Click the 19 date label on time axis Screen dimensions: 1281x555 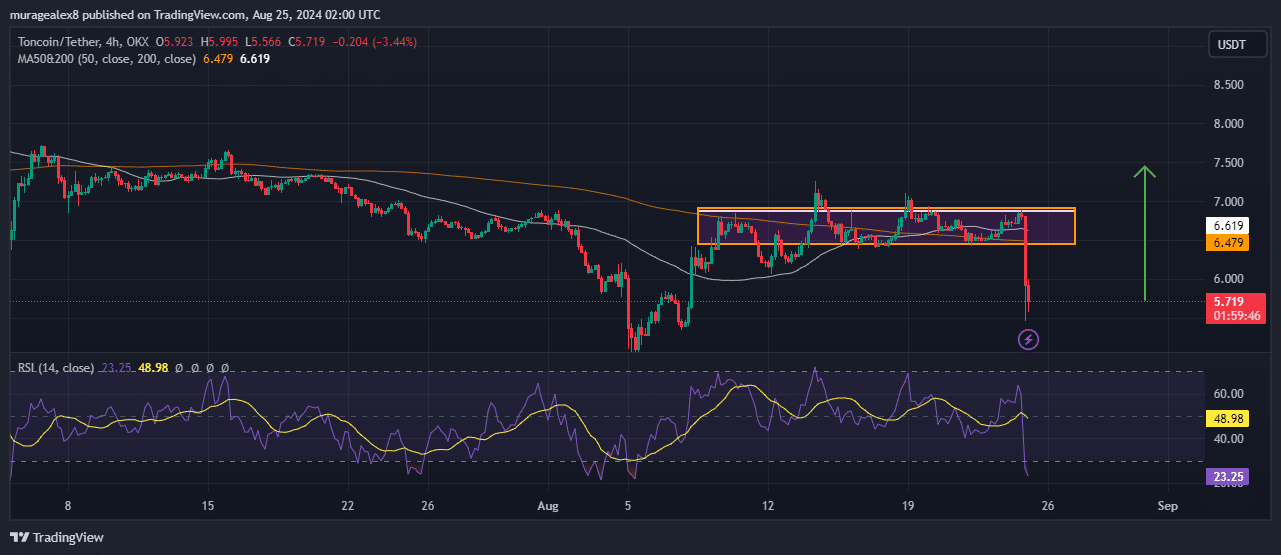point(908,506)
